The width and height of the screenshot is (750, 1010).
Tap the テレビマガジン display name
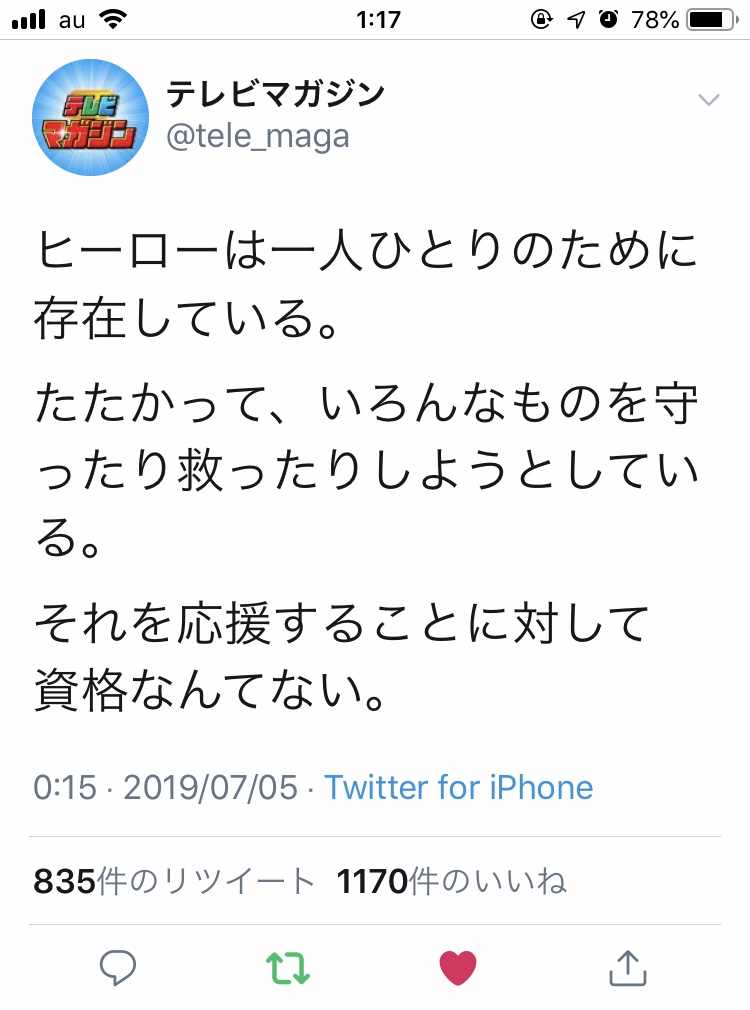275,94
